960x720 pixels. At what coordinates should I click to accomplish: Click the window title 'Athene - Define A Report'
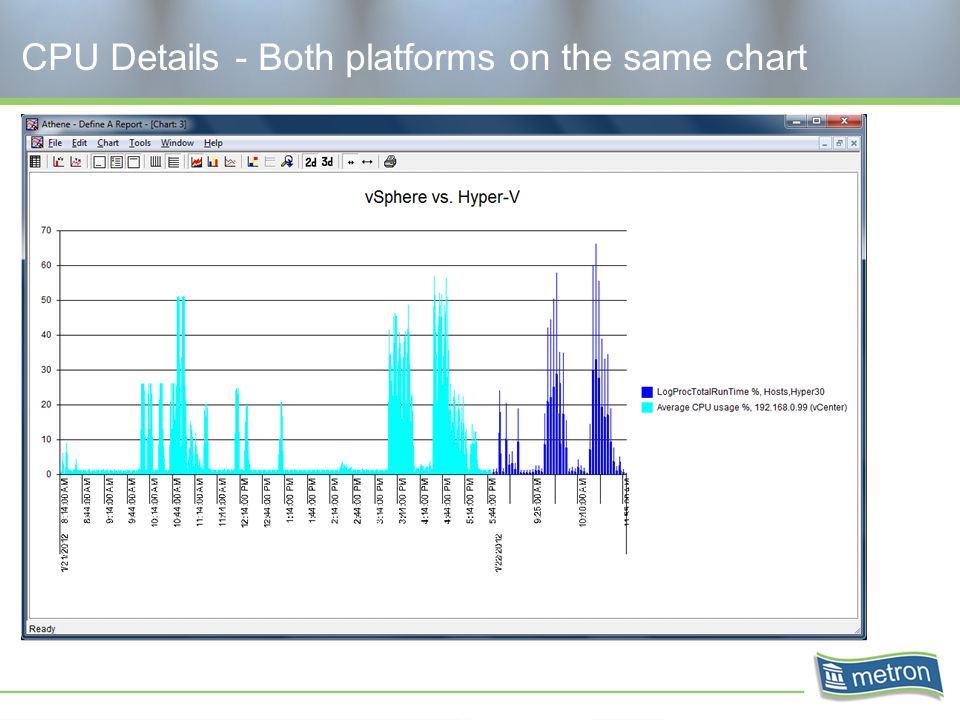point(92,124)
